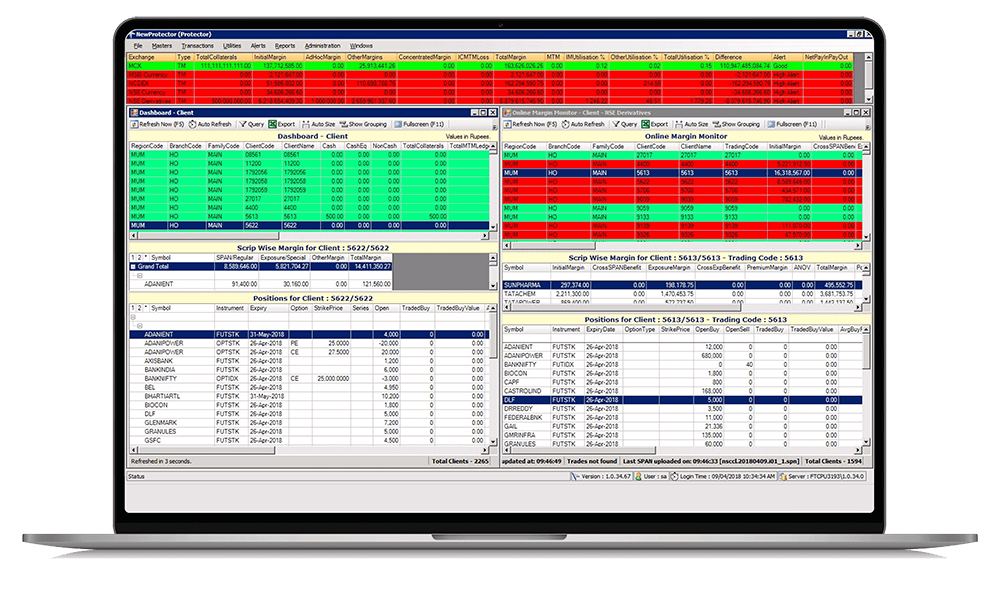The height and width of the screenshot is (594, 1000).
Task: Select the GLENMARK row in Positions for Client 5622
Action: pyautogui.click(x=310, y=422)
